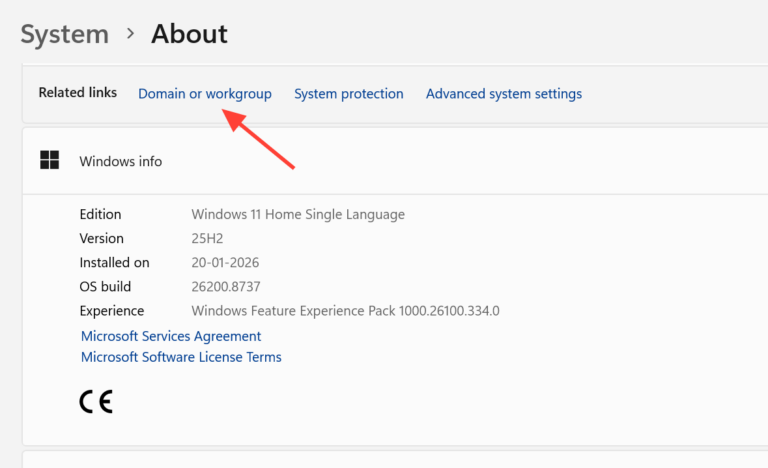Select the Installed on label

(115, 263)
